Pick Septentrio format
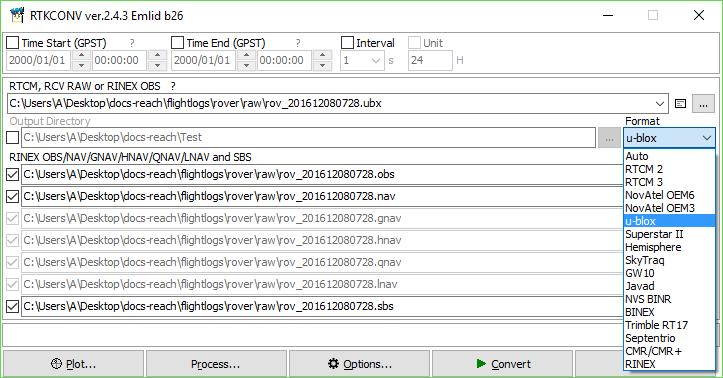 (669, 338)
